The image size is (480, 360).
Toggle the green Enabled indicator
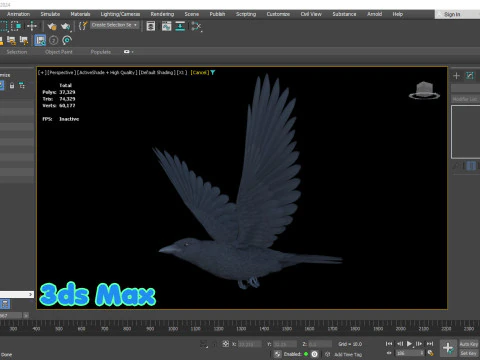pos(306,354)
